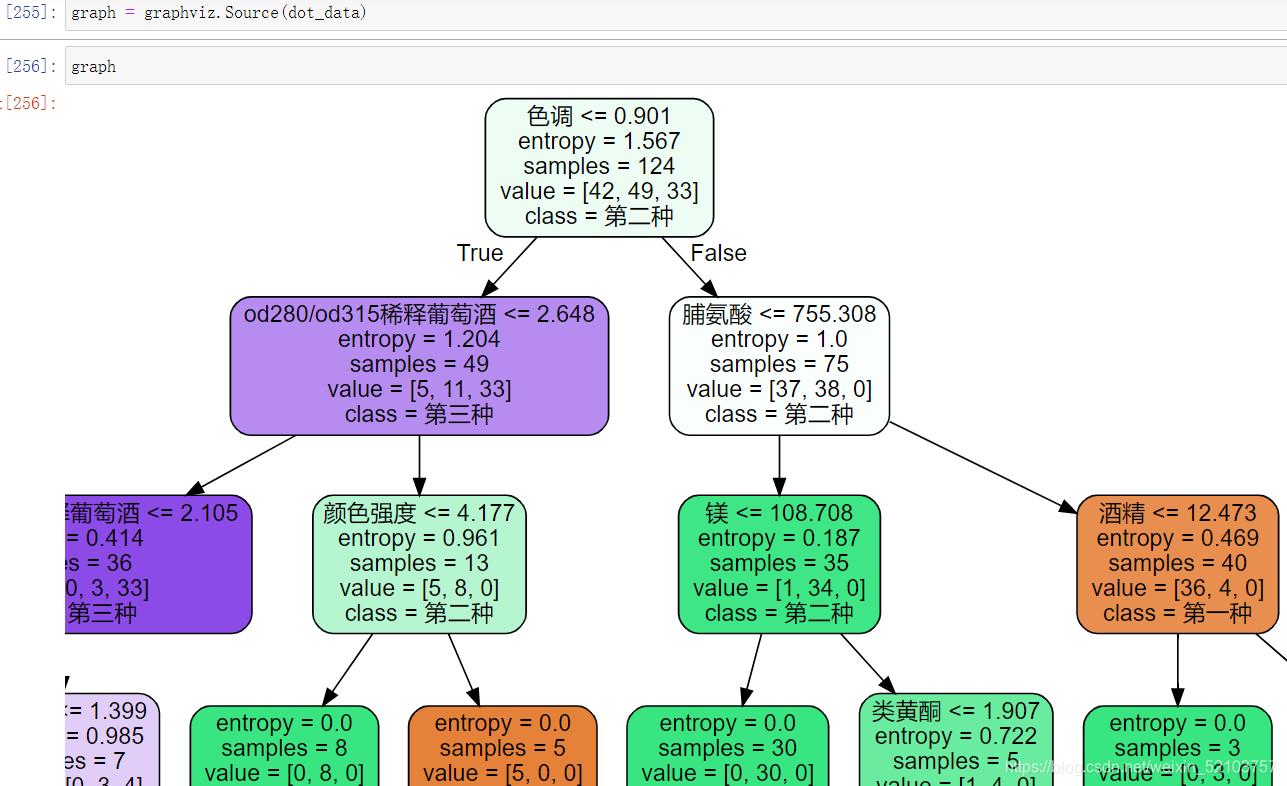The height and width of the screenshot is (786, 1287).
Task: Click the node '颜色强度 <= 4.177'
Action: click(x=419, y=564)
